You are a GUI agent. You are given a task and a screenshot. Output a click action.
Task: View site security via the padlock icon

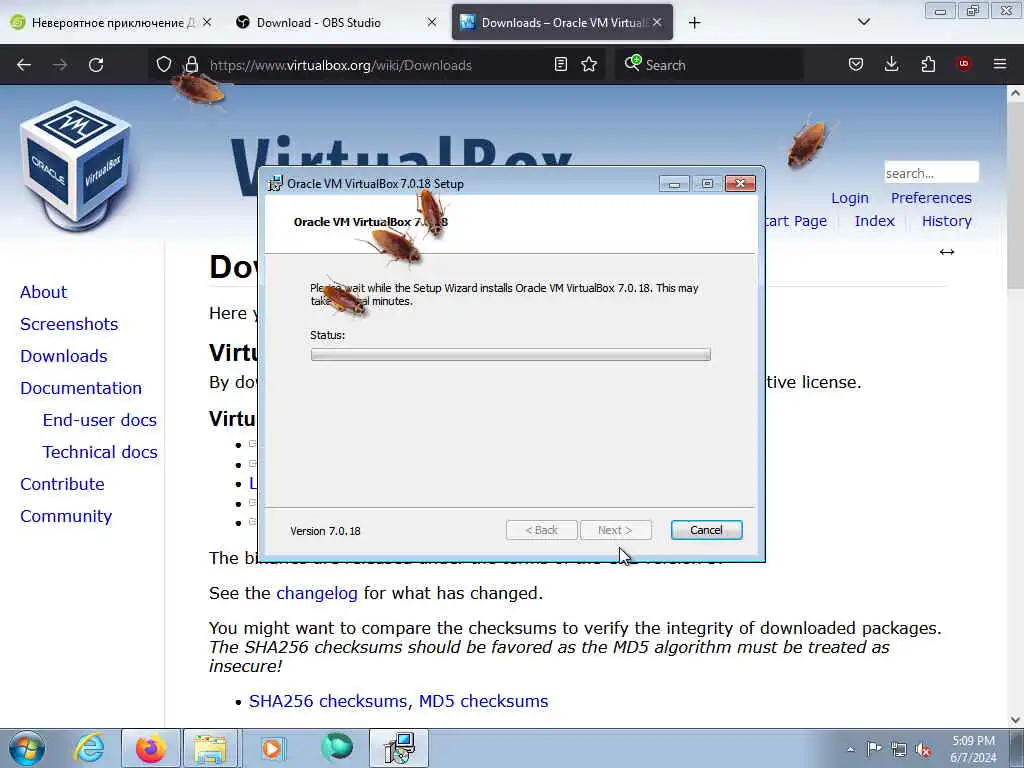click(x=191, y=65)
